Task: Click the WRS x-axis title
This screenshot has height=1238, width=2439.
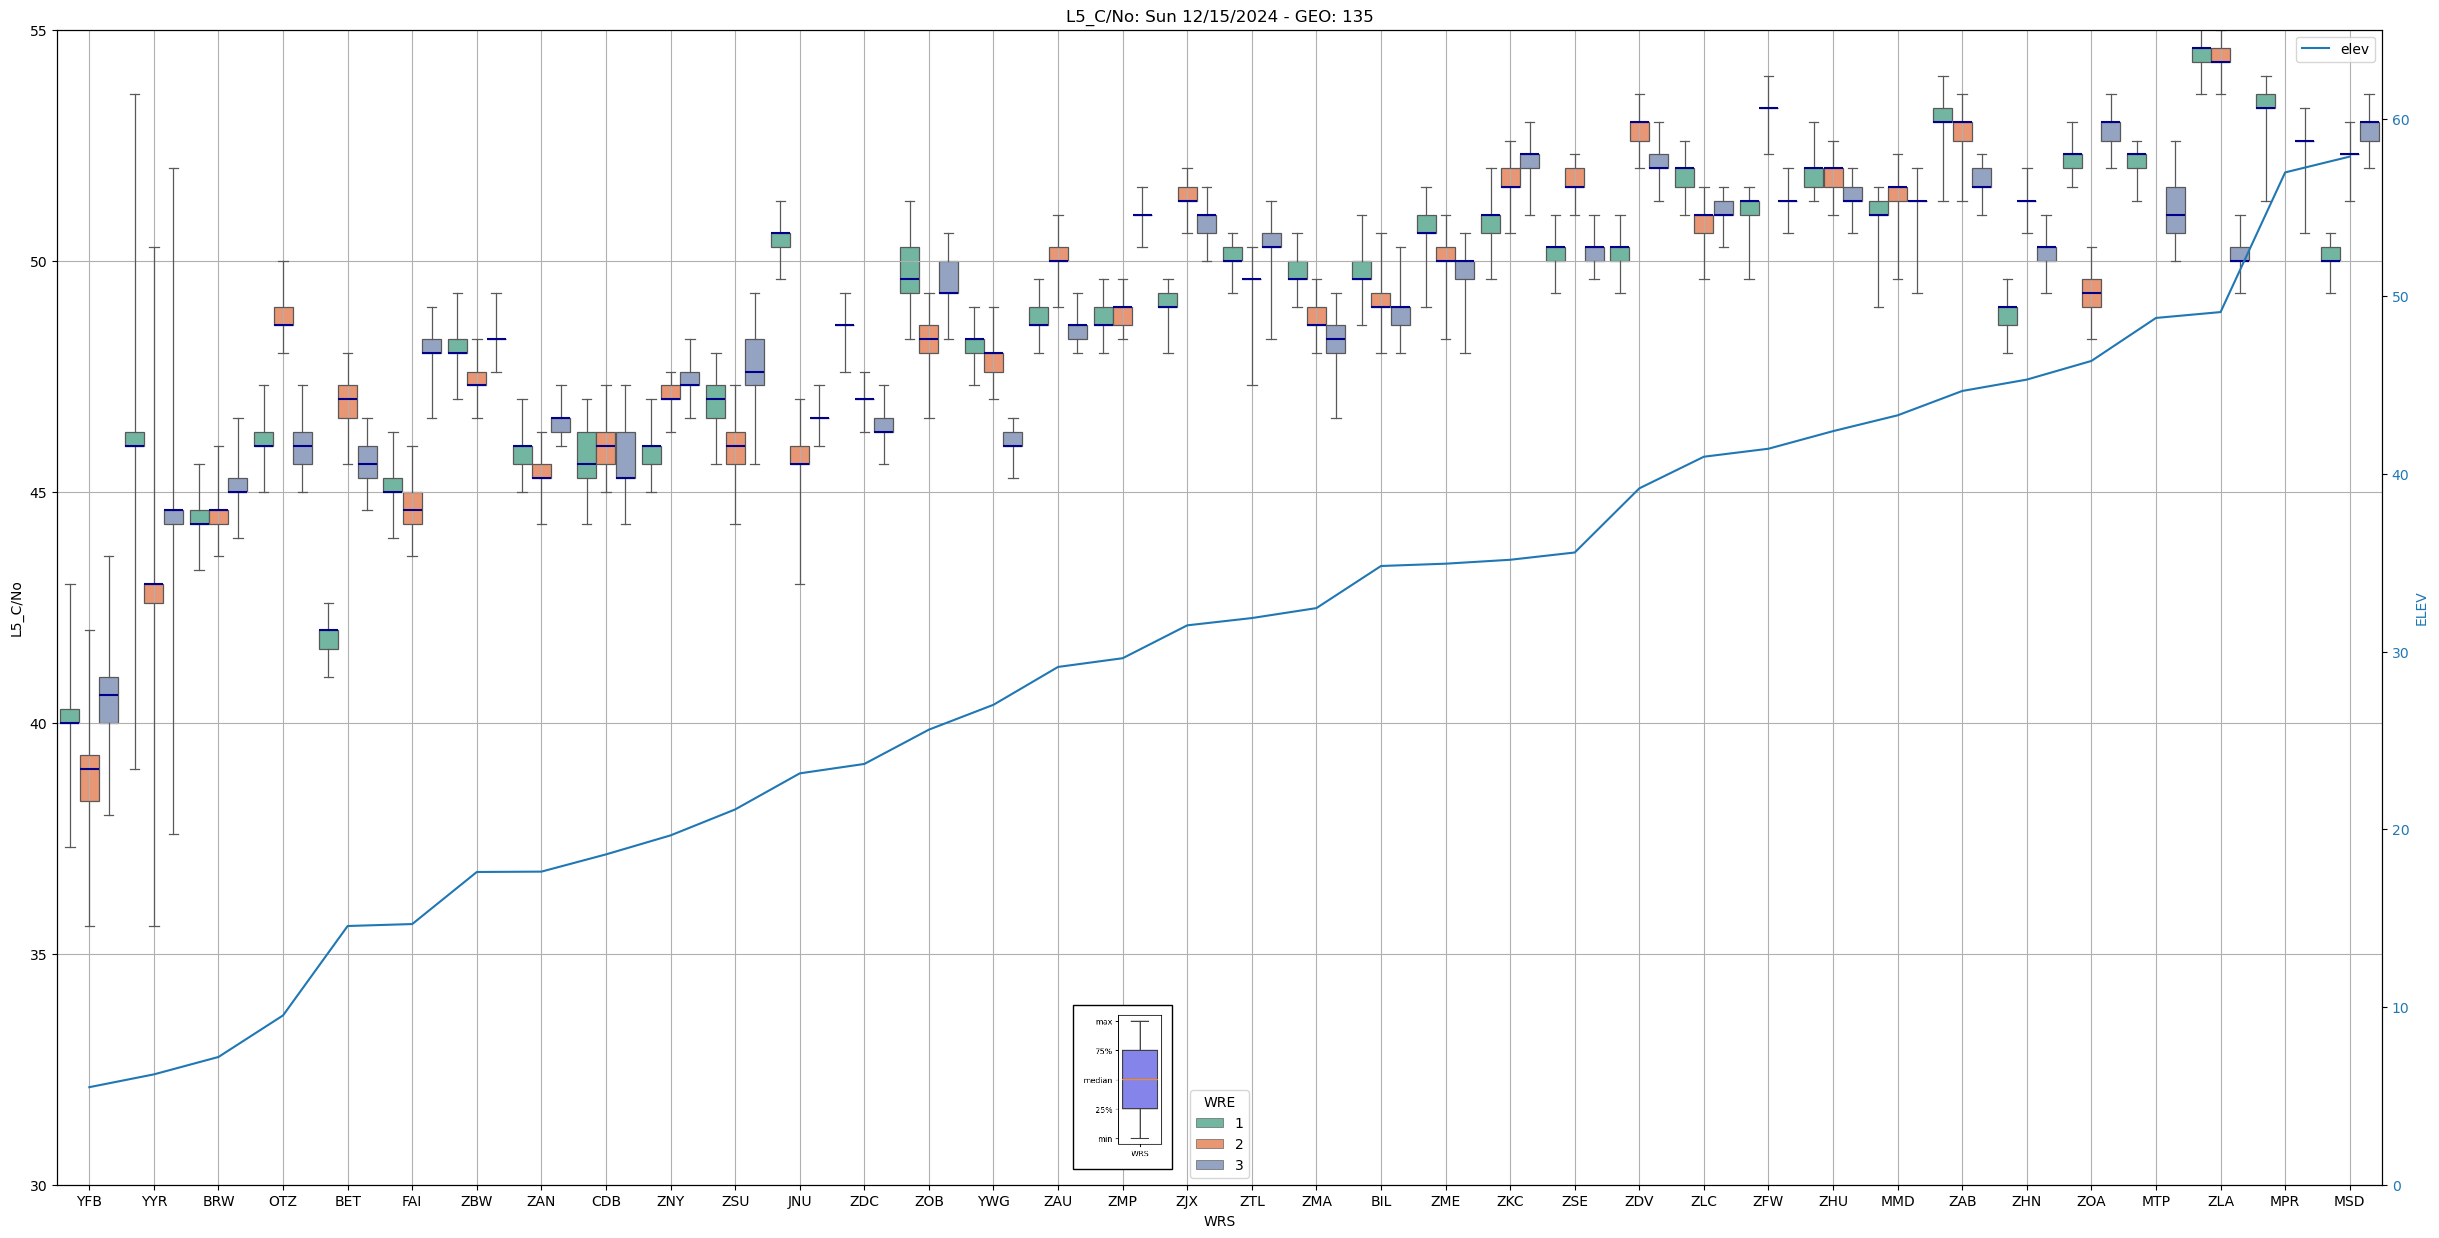Action: [1219, 1221]
